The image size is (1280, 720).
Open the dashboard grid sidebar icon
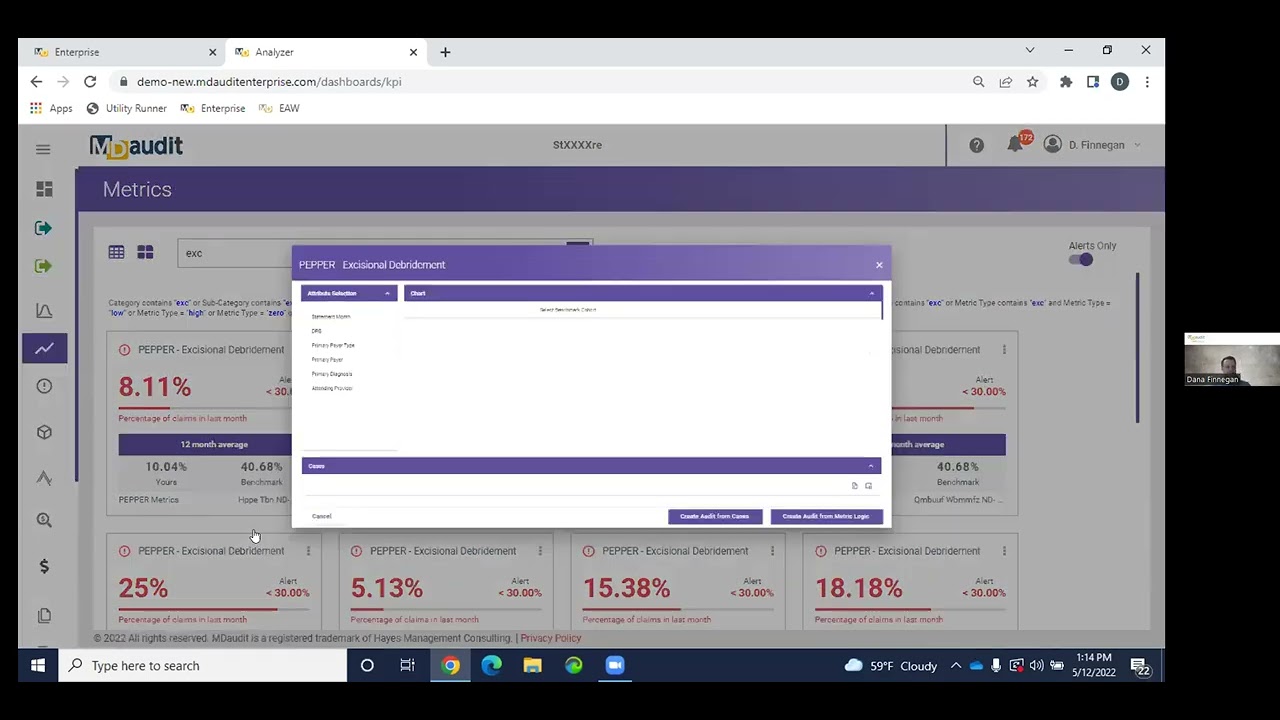click(44, 189)
